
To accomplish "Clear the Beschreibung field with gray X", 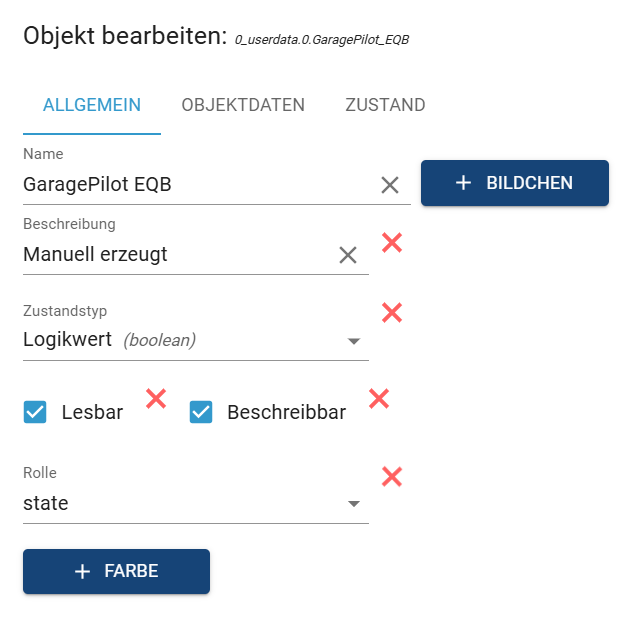I will [348, 255].
